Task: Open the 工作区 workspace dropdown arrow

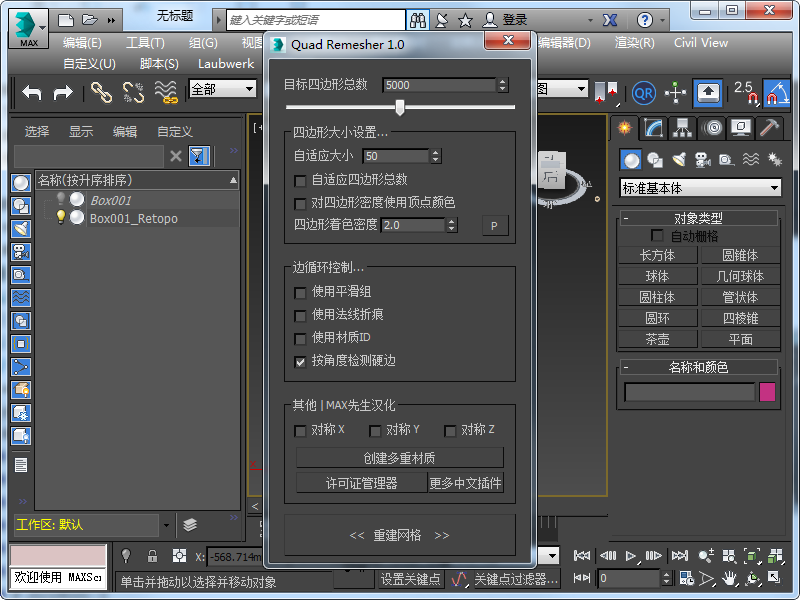Action: pos(166,525)
